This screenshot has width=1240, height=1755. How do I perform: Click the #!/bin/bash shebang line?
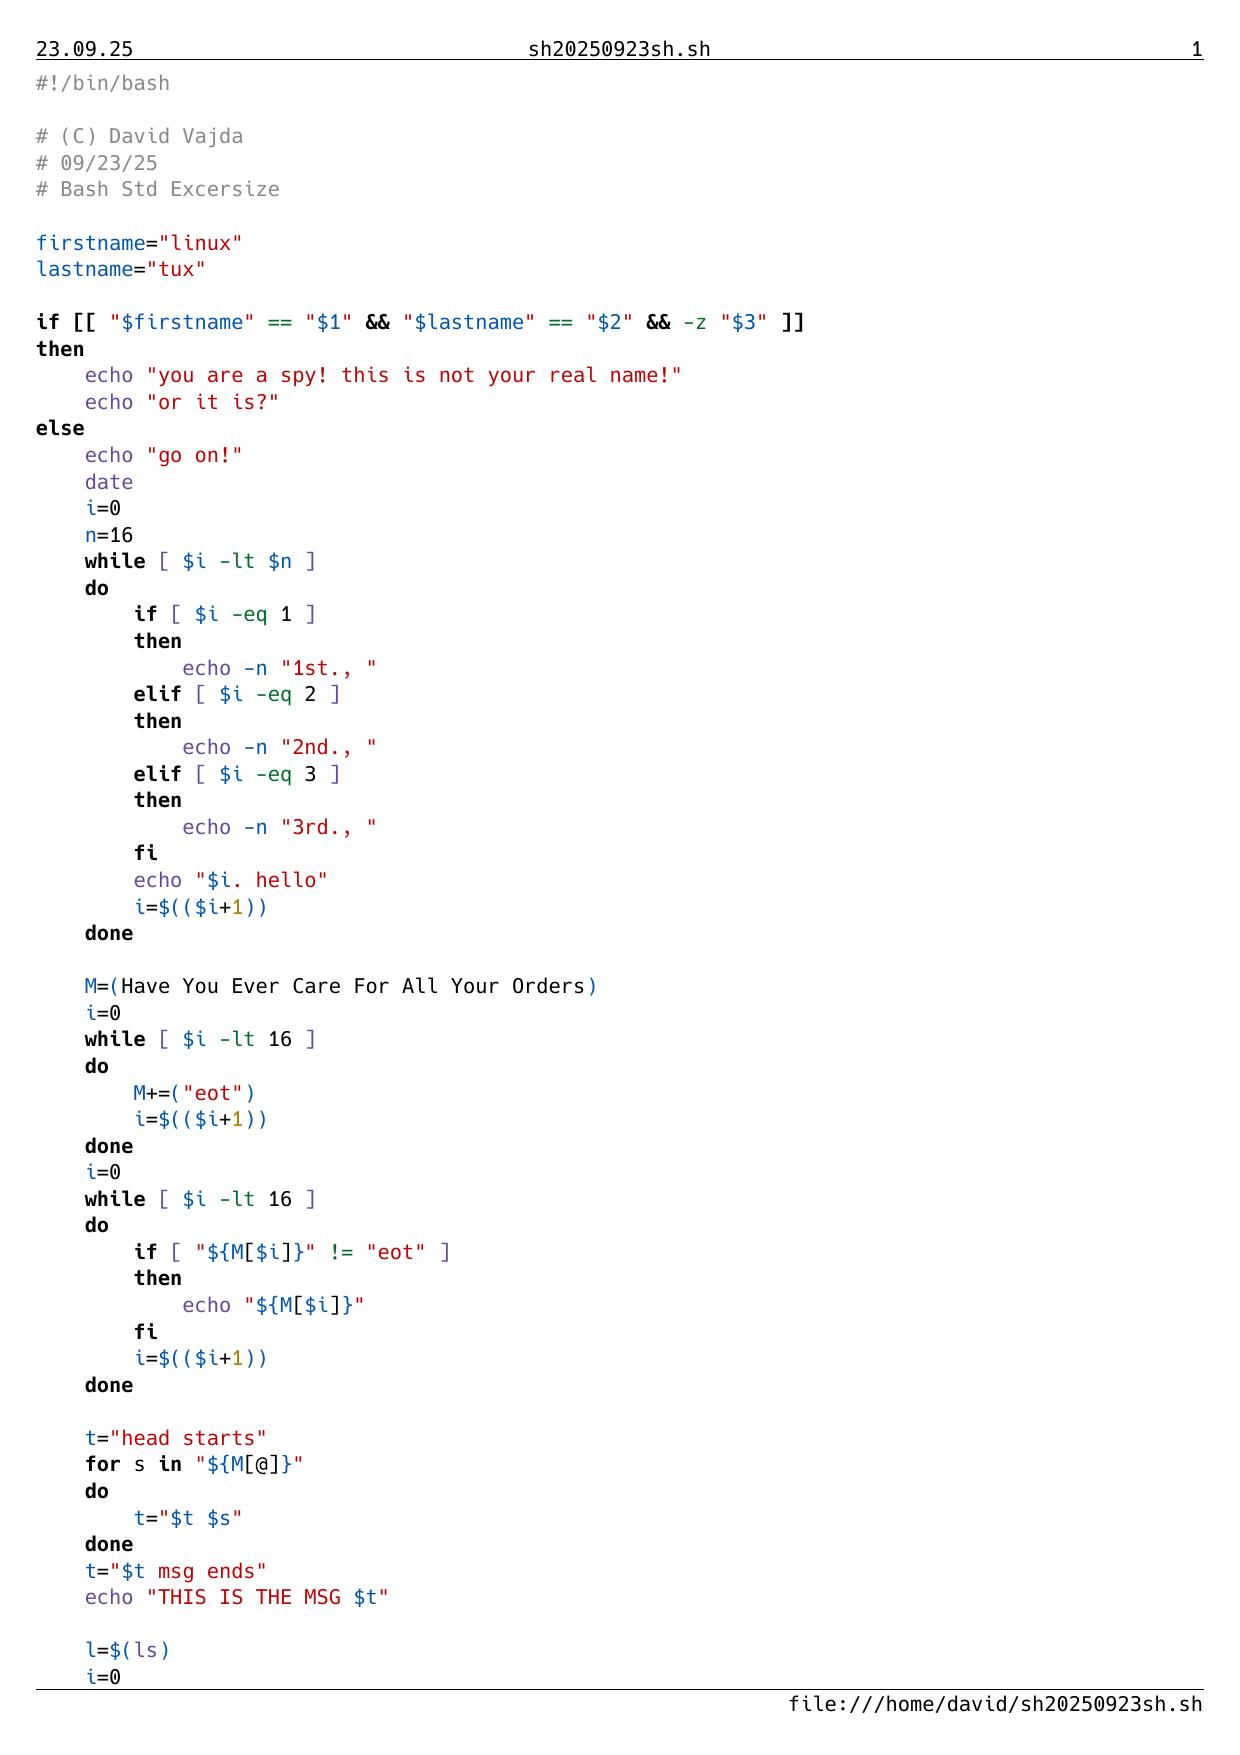[103, 83]
